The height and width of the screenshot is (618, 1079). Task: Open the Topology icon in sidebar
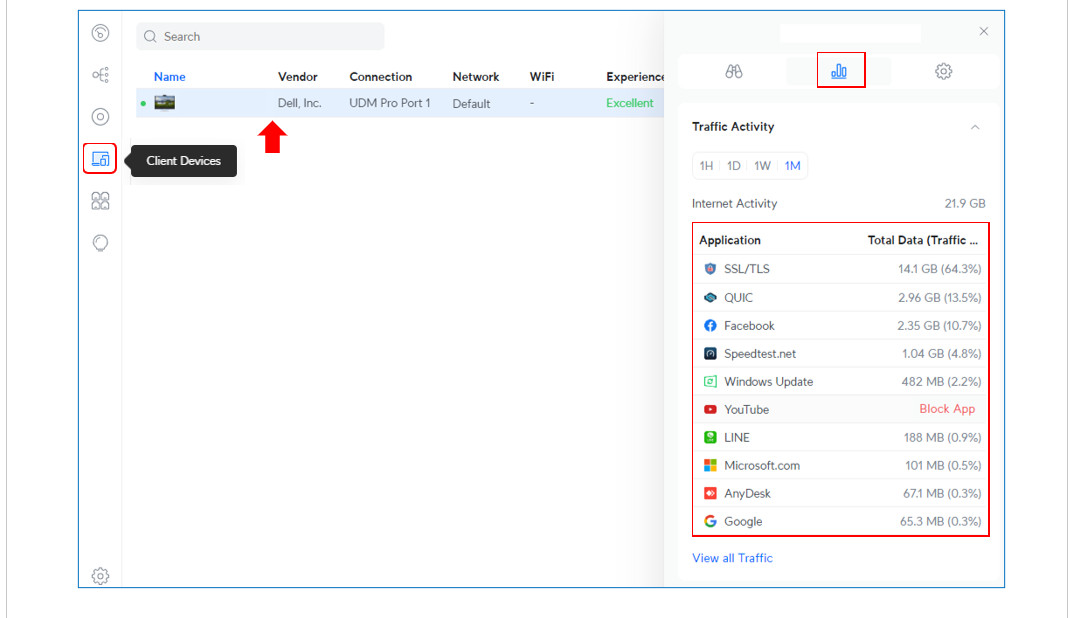point(100,75)
